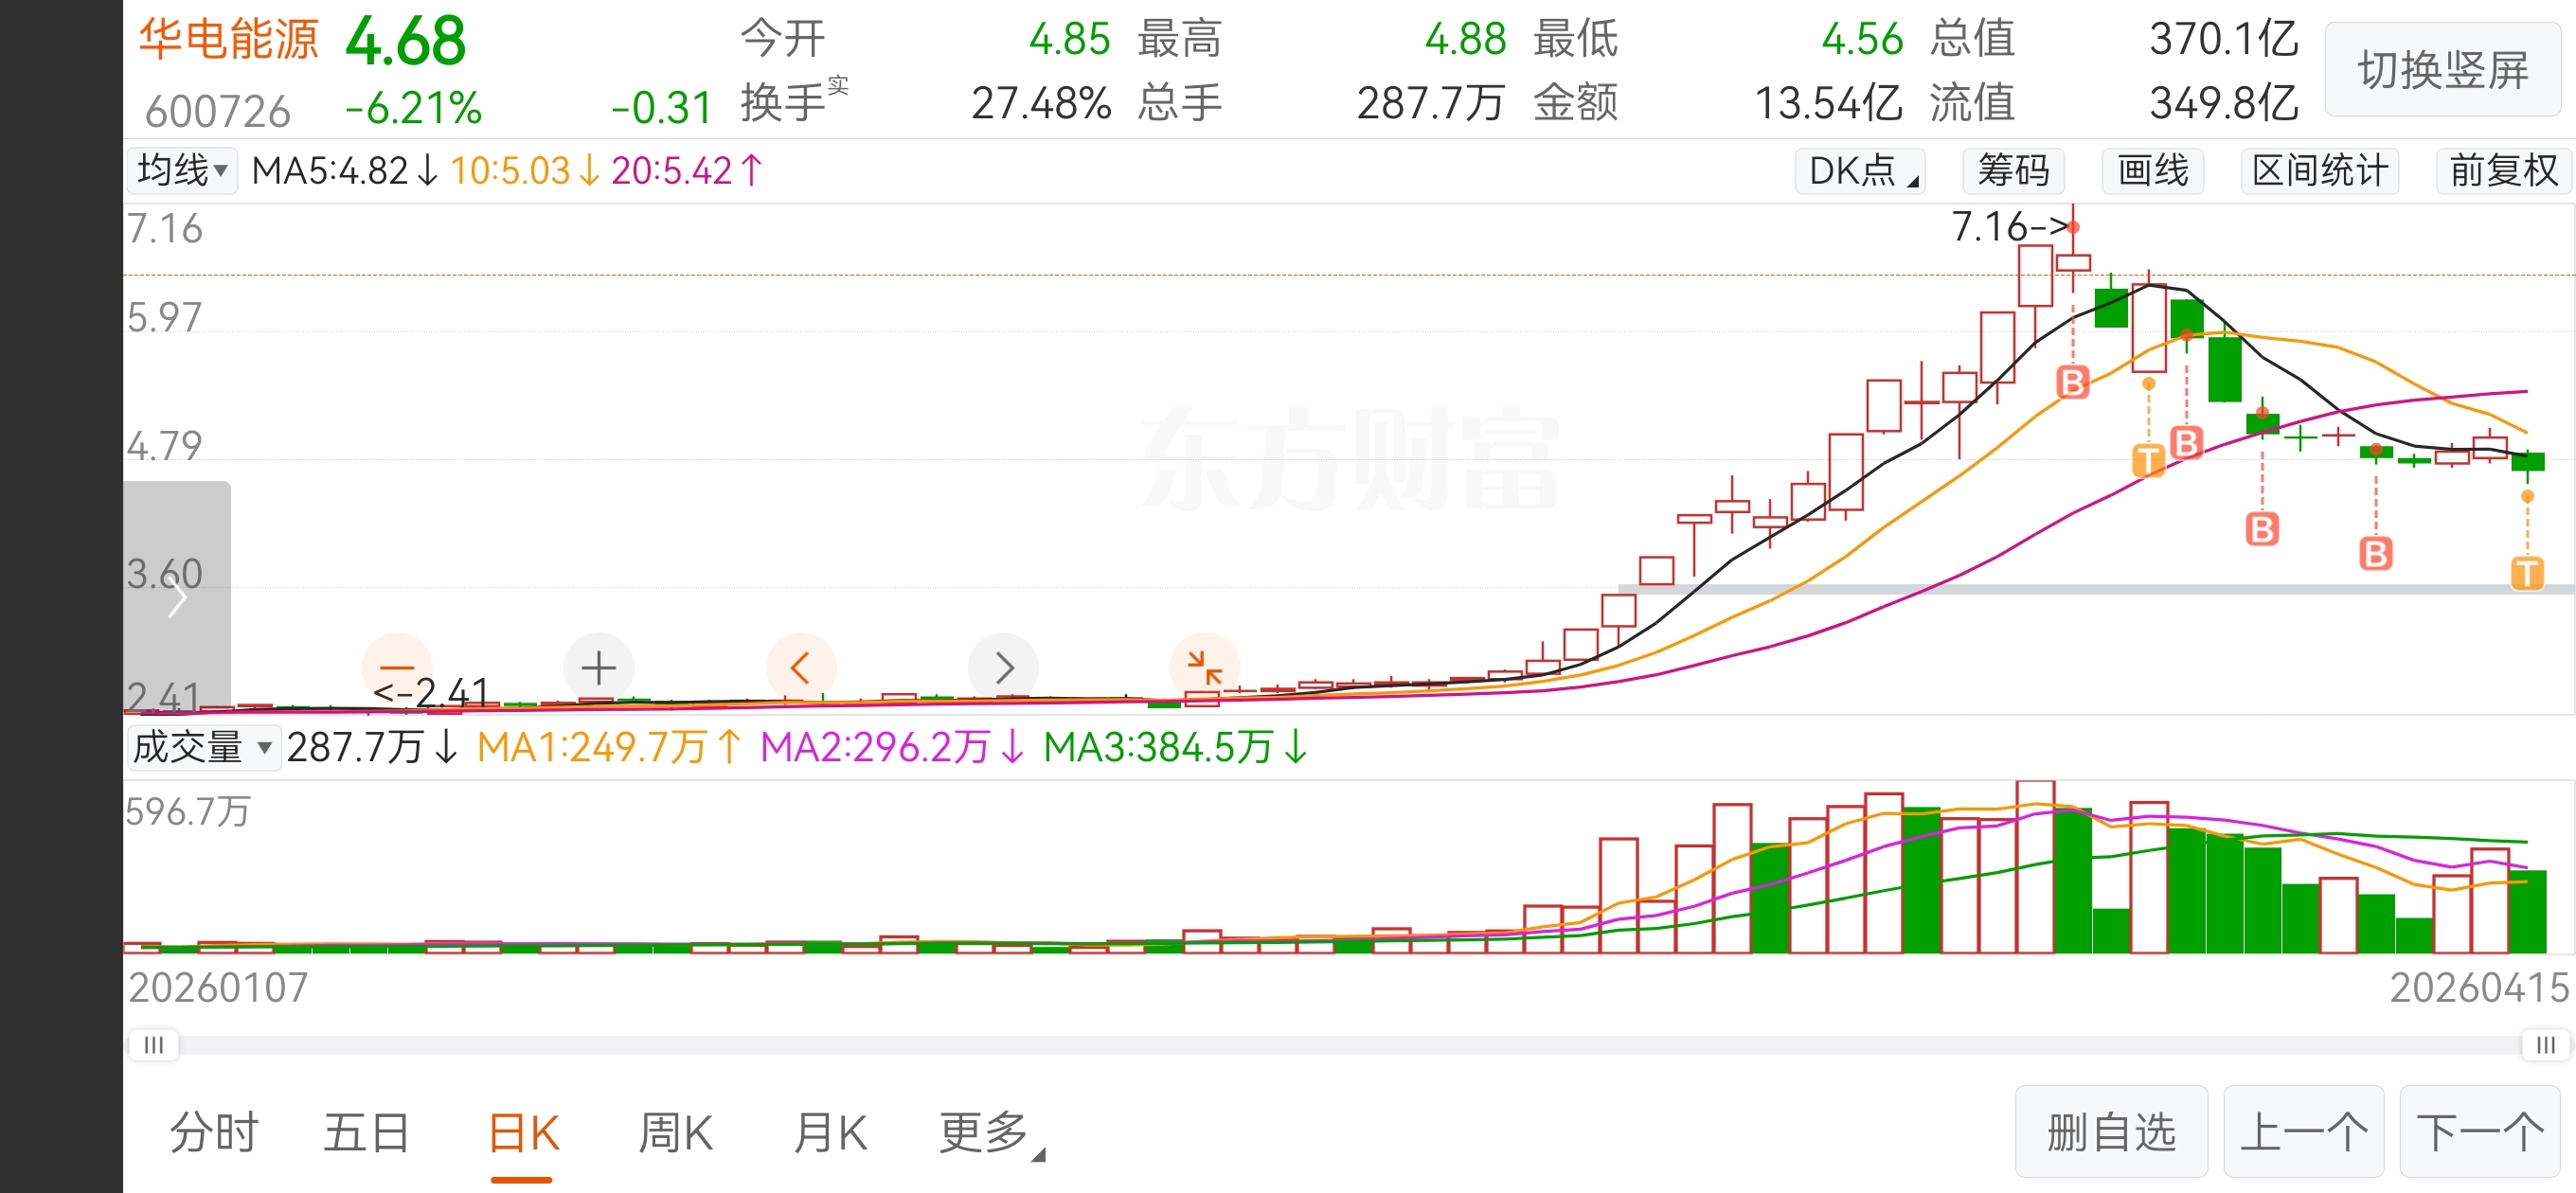Open the 均线 indicator dropdown
The image size is (2576, 1193).
point(182,170)
